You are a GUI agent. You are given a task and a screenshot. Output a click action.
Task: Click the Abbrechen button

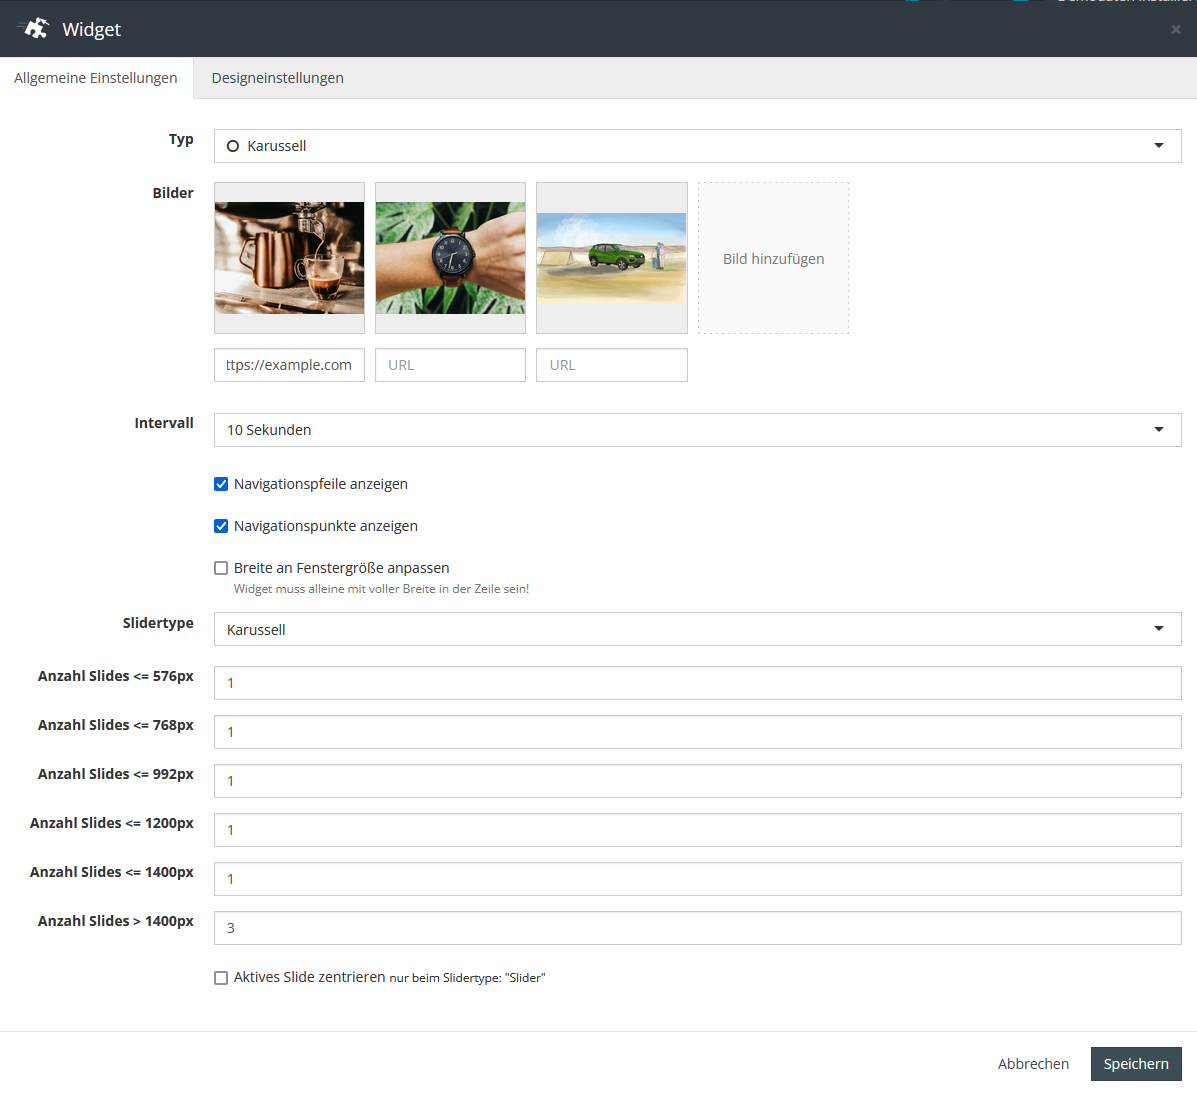coord(1033,1064)
